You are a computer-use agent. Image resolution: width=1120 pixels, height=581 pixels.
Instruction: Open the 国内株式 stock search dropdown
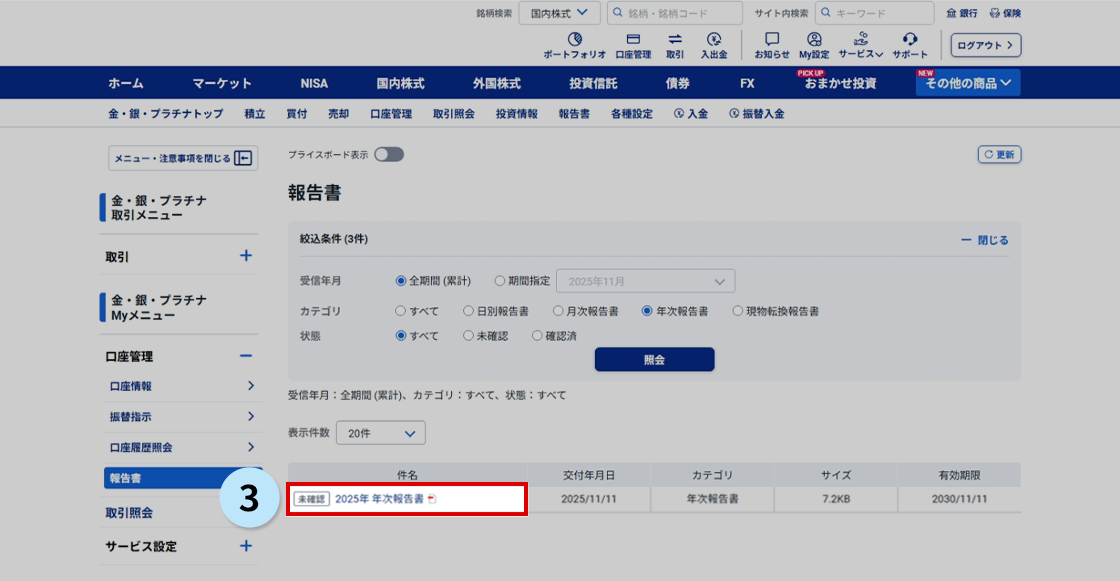[560, 13]
